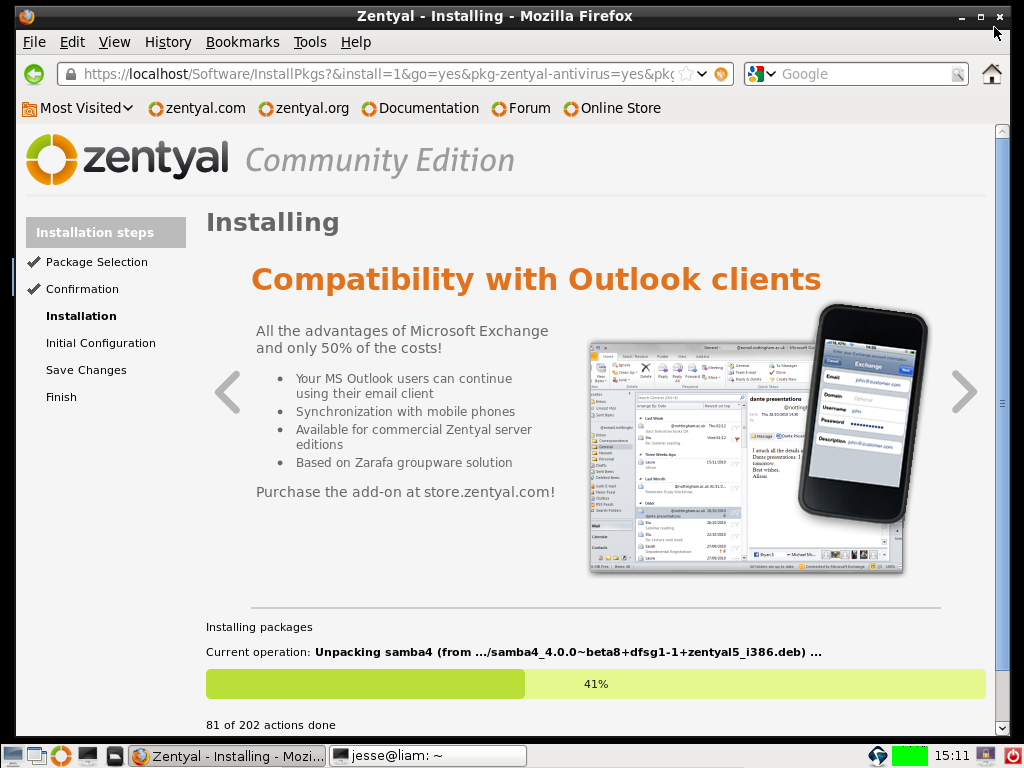Click the scrollbar down arrow
Image resolution: width=1024 pixels, height=768 pixels.
[x=1002, y=728]
